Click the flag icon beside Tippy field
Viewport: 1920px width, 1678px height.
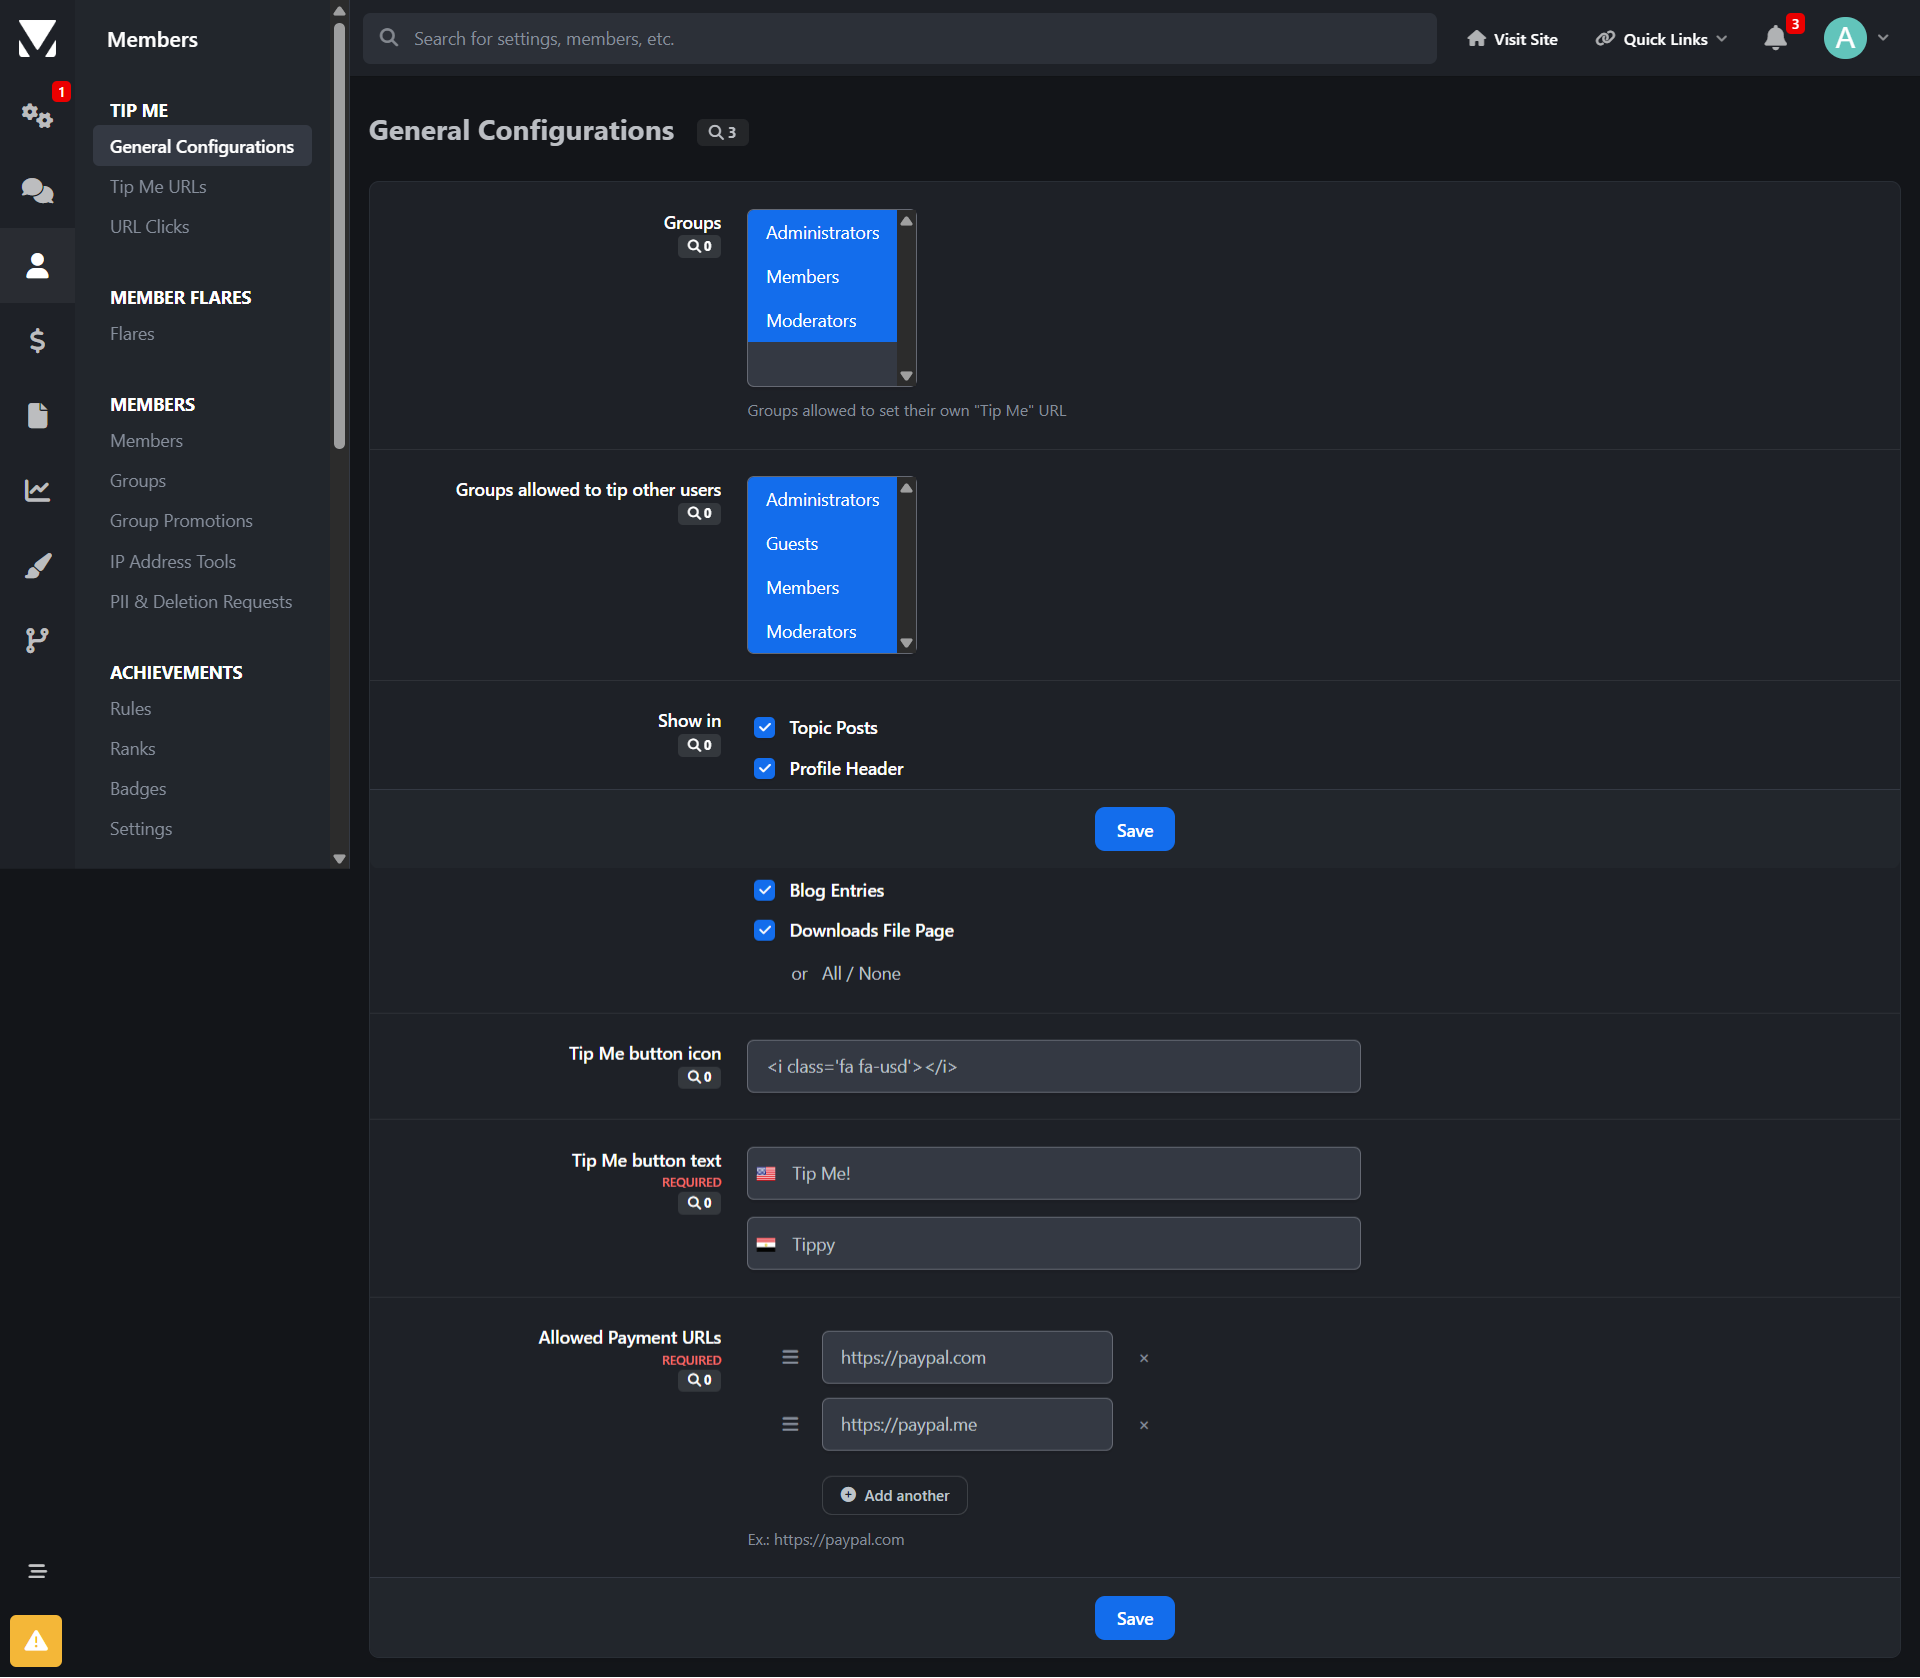point(766,1245)
